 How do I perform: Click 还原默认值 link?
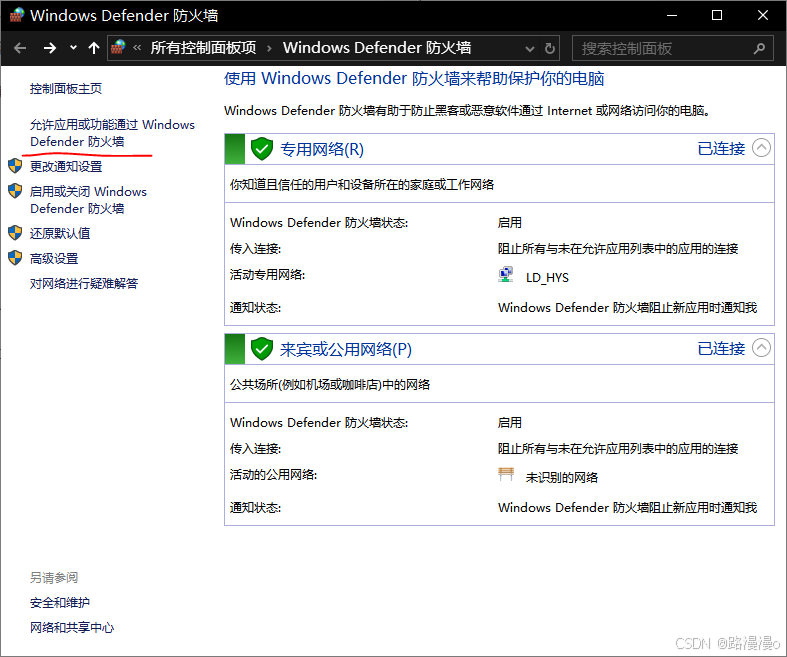60,233
